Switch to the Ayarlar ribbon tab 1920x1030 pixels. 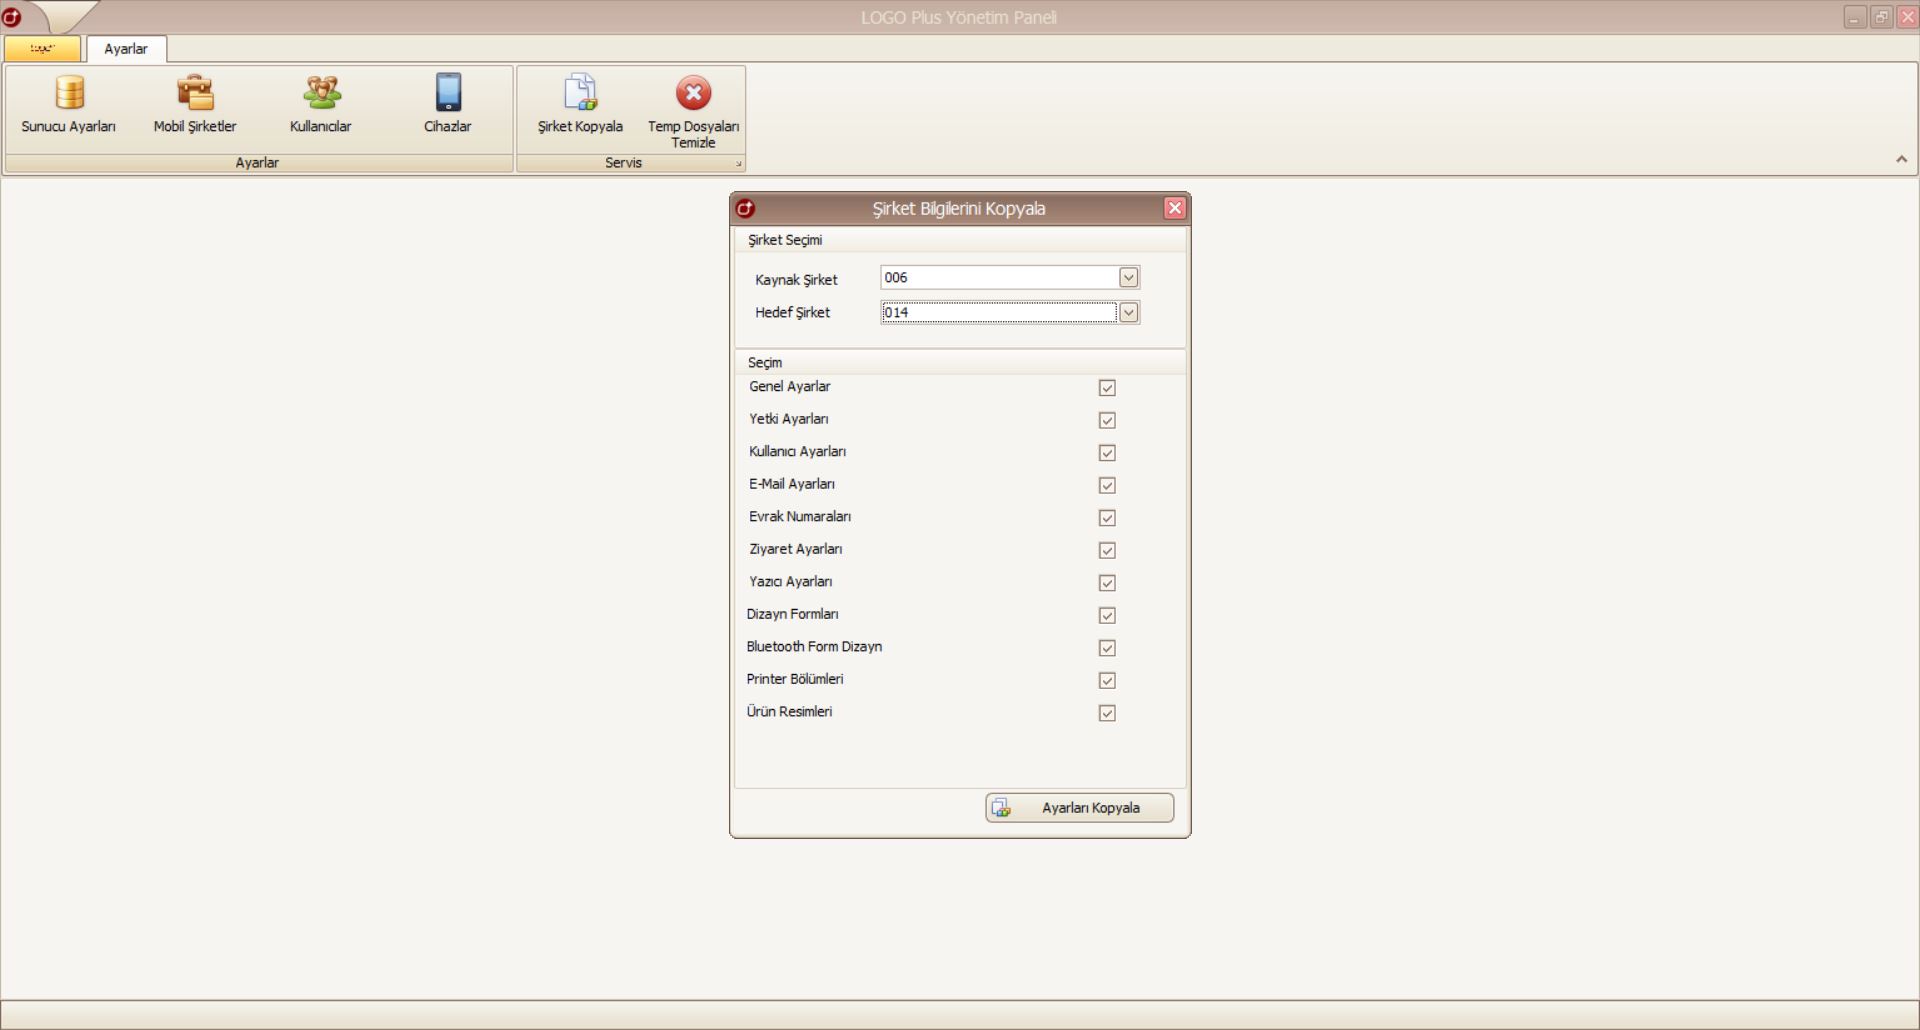pyautogui.click(x=126, y=49)
